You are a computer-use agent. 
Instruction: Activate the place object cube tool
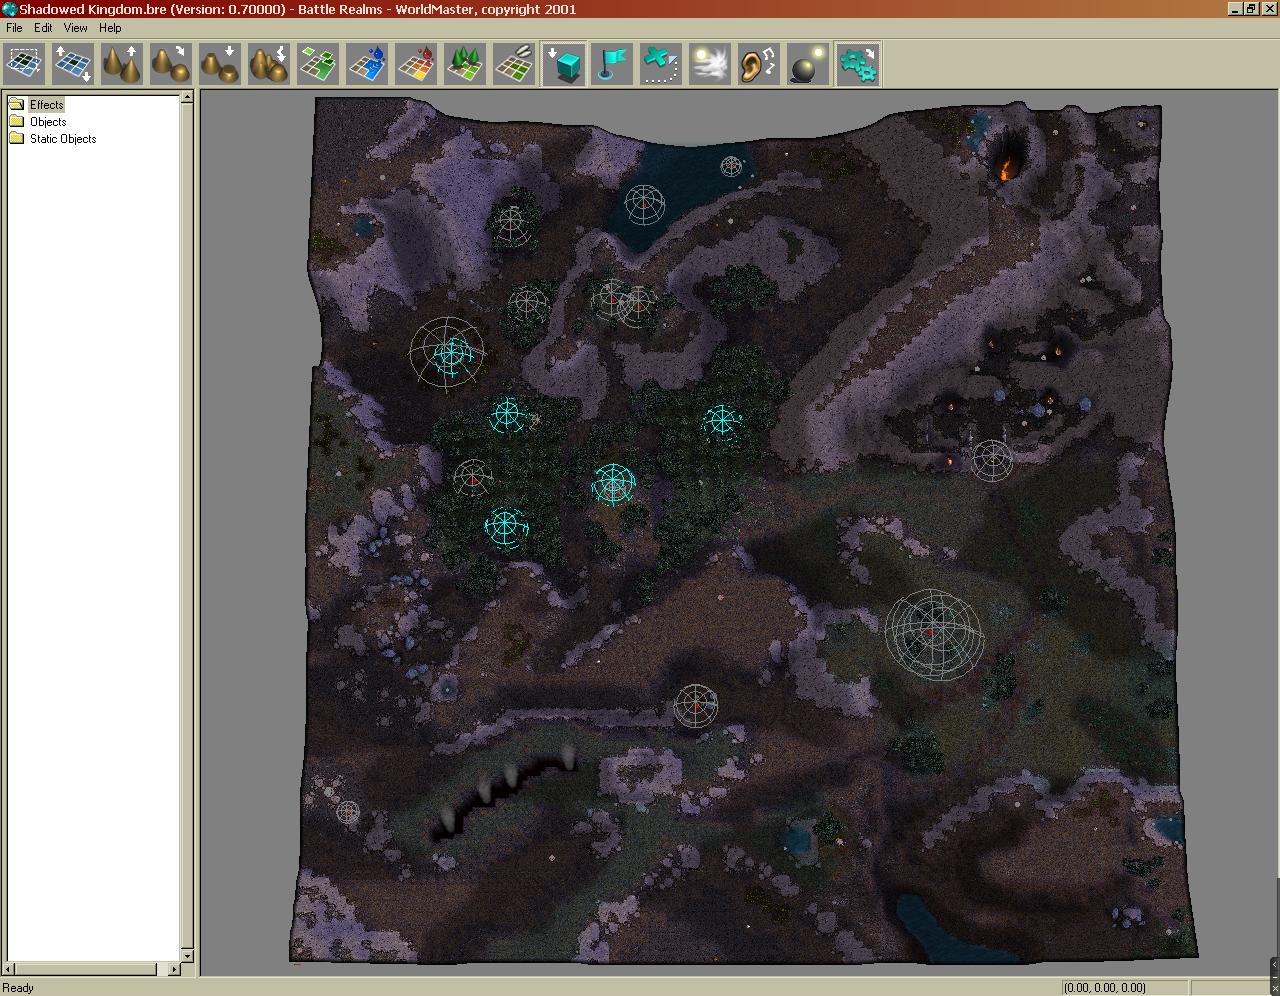(x=565, y=64)
